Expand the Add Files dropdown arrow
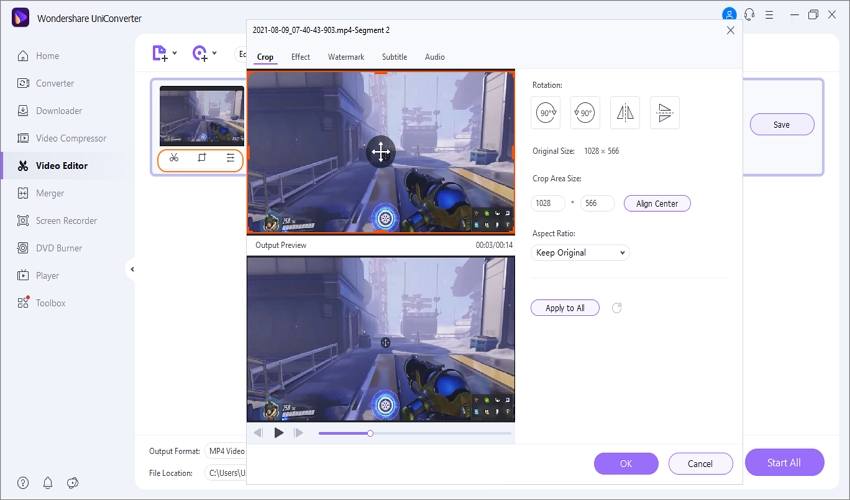This screenshot has height=500, width=850. point(175,53)
